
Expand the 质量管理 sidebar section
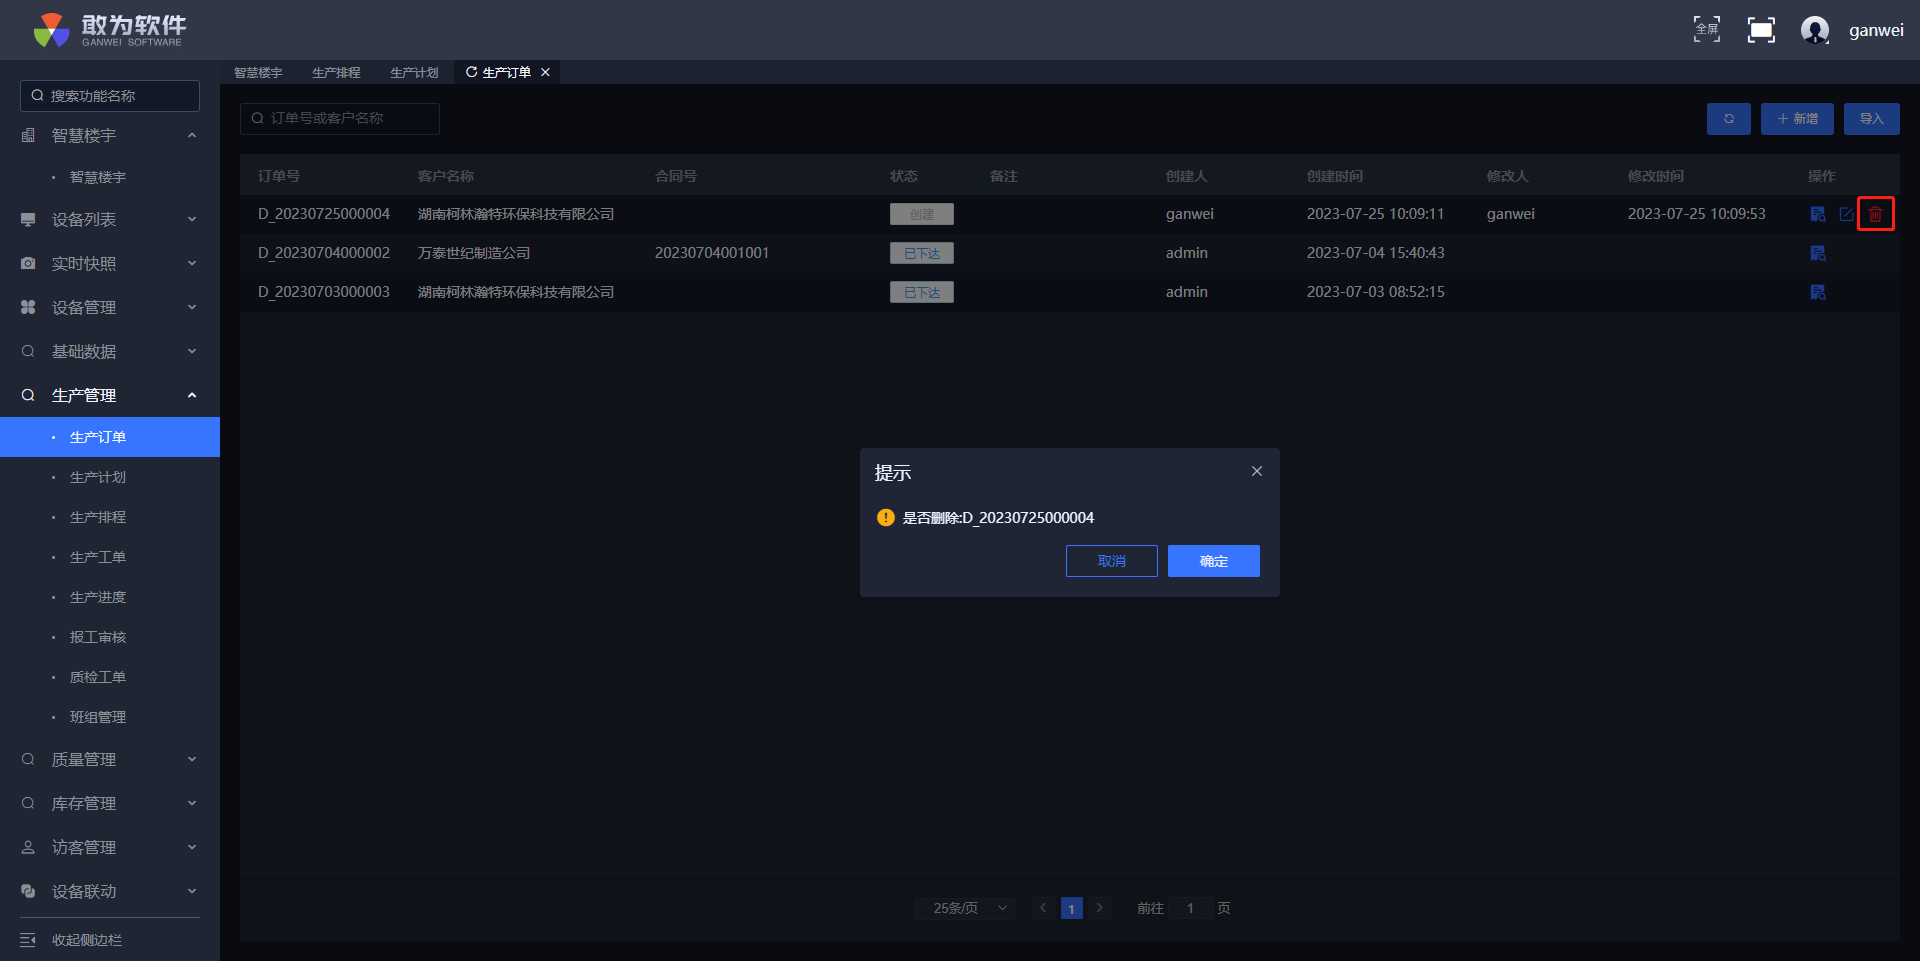(x=110, y=760)
